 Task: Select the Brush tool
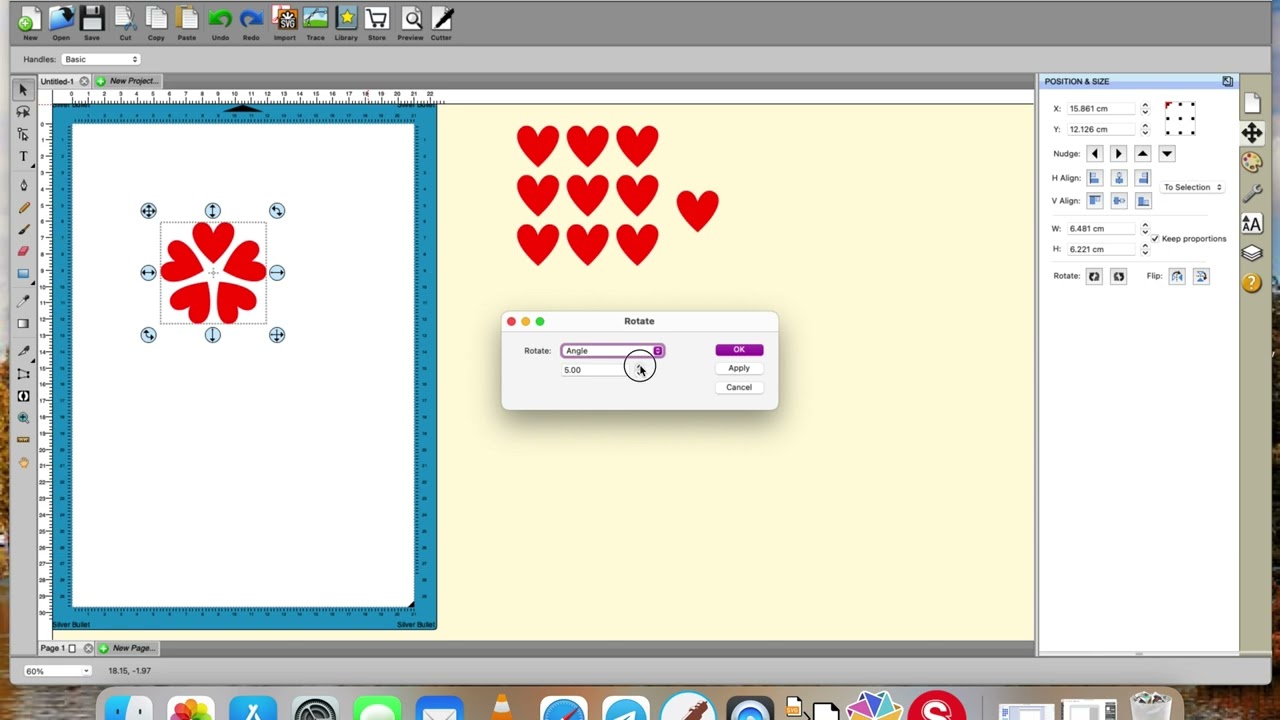(x=23, y=229)
